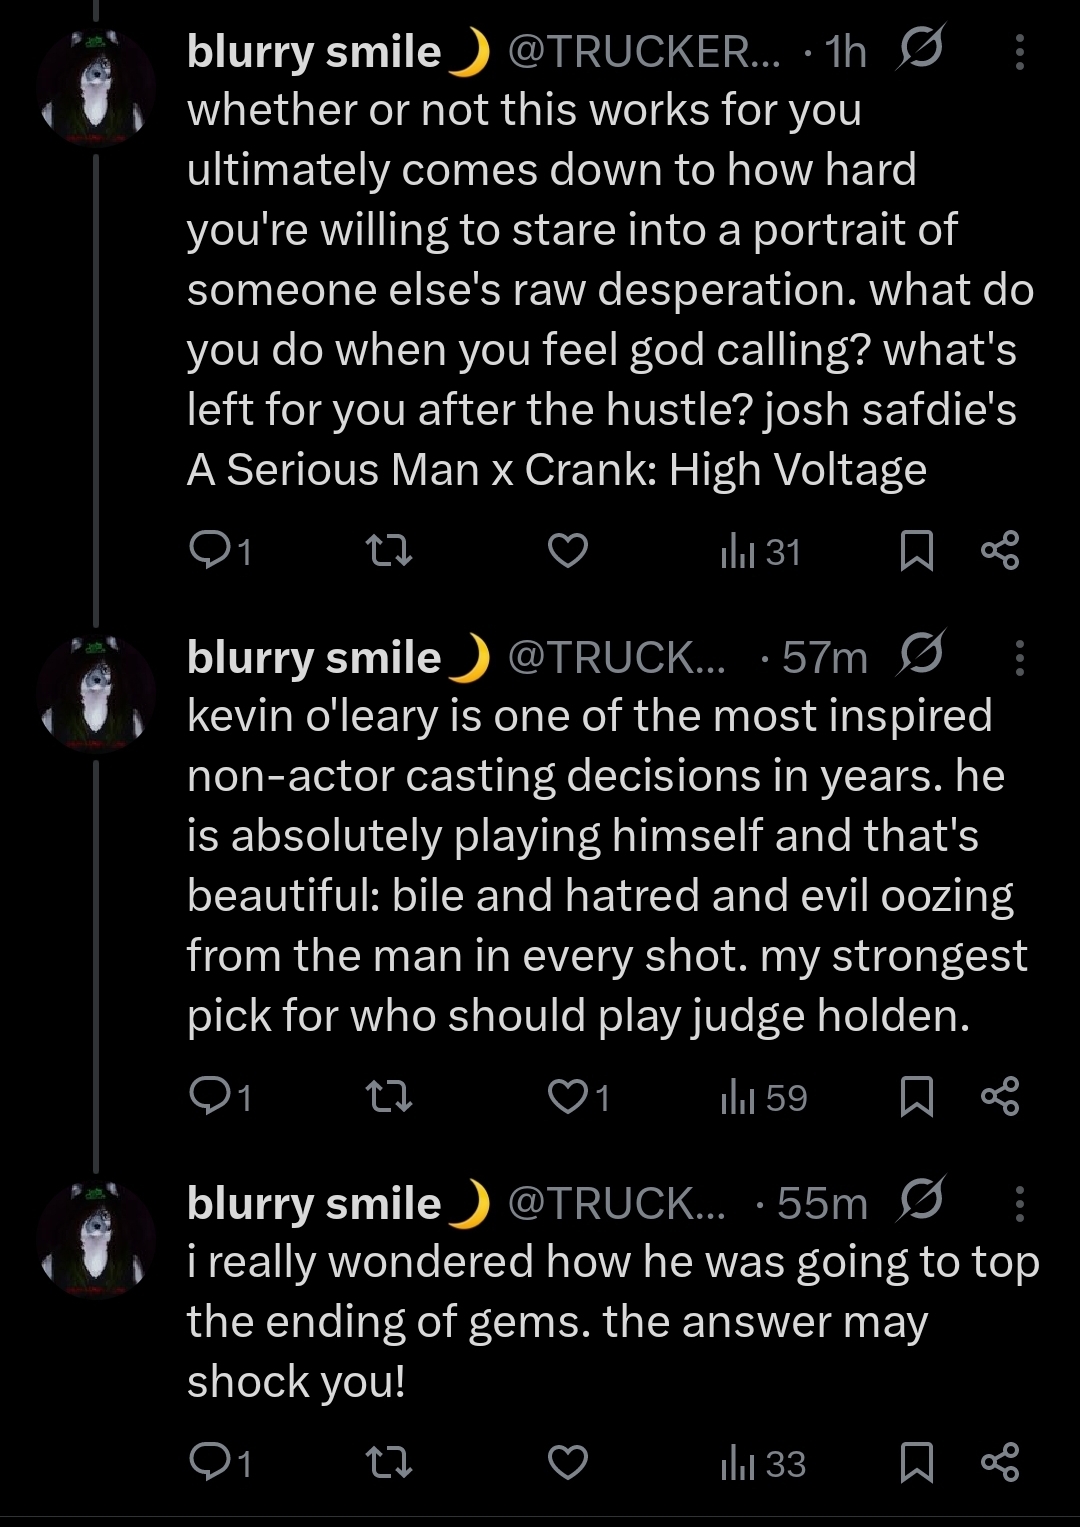
Task: Repost the Kevin O'Leary casting tweet
Action: (388, 1097)
